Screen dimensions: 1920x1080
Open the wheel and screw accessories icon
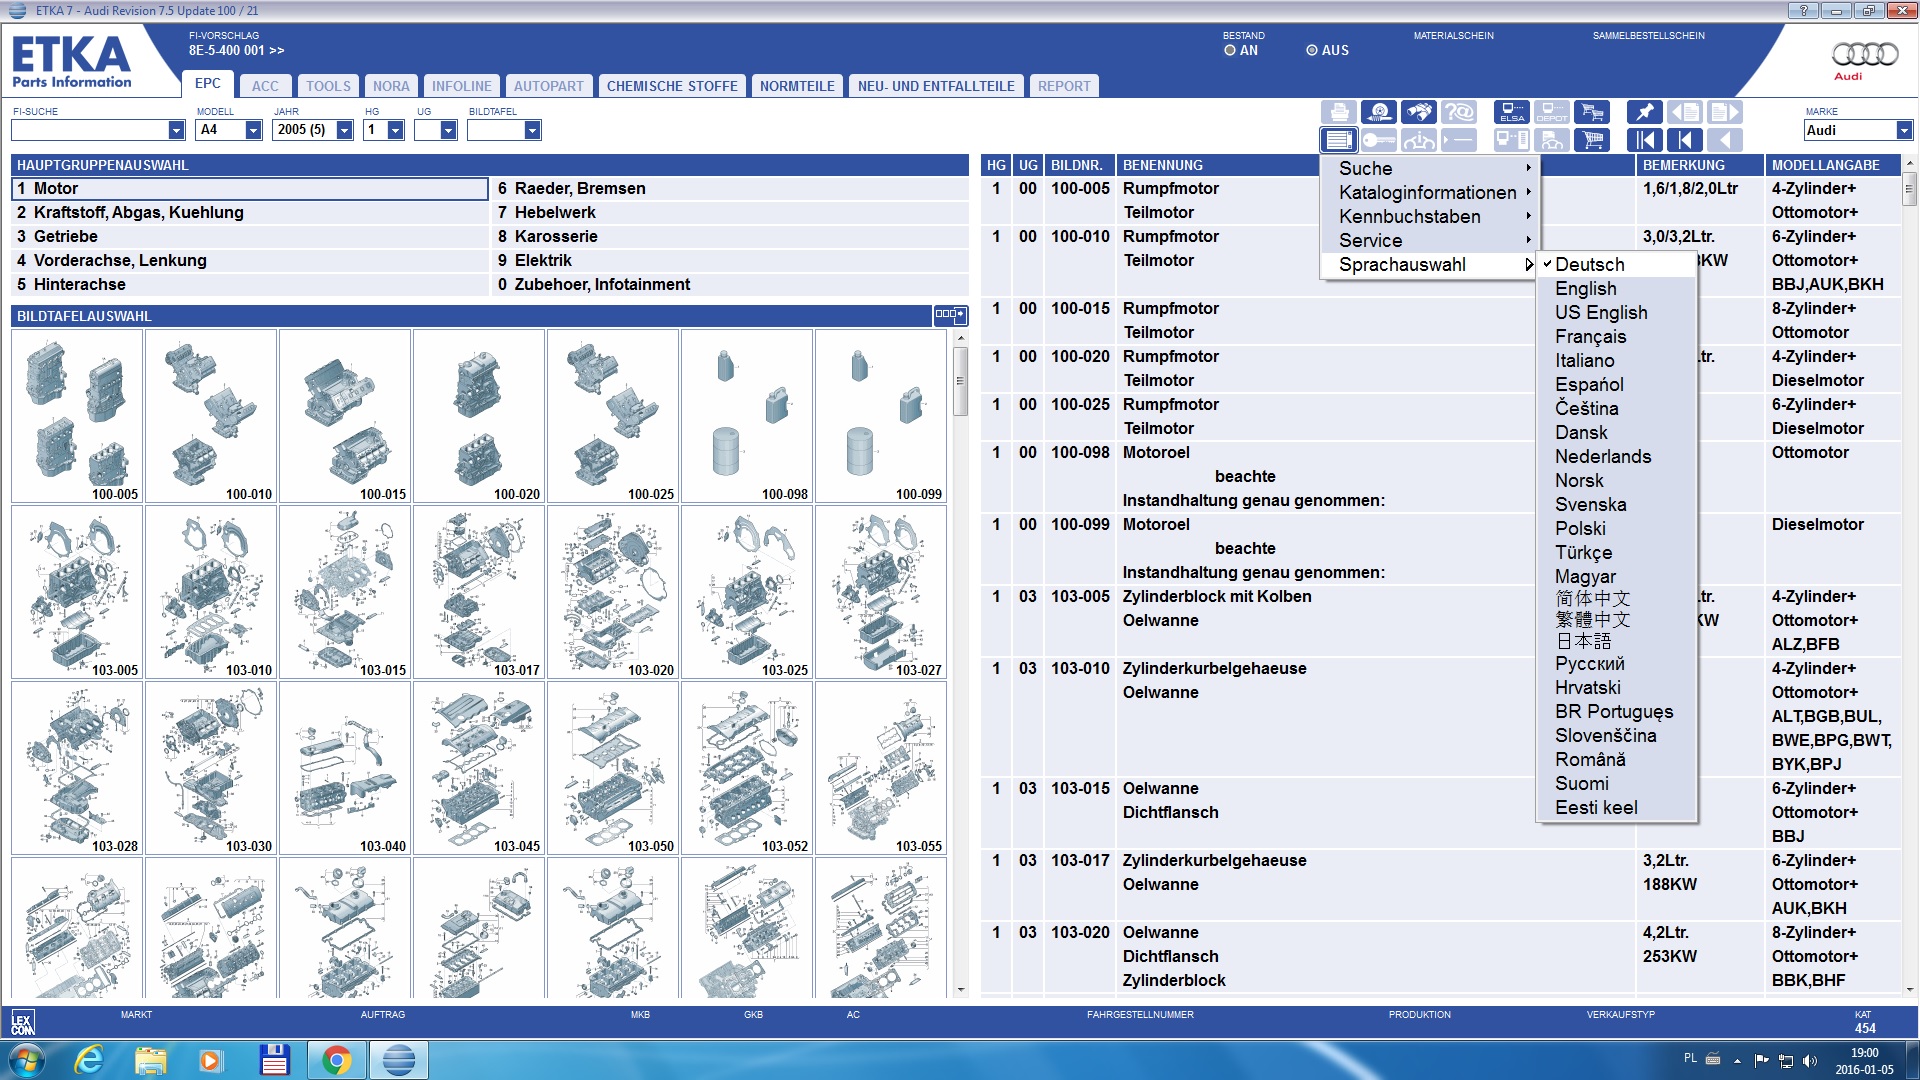coord(1379,112)
